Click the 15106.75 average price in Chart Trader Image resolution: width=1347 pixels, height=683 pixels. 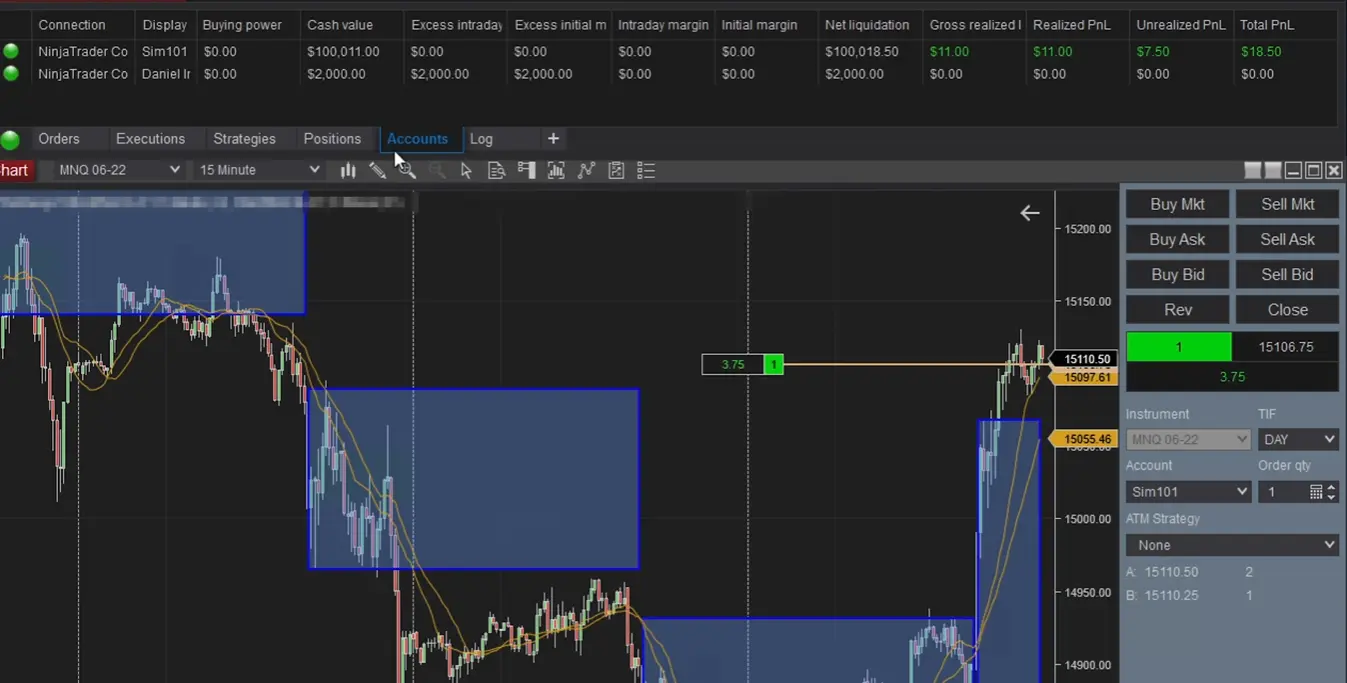1285,347
